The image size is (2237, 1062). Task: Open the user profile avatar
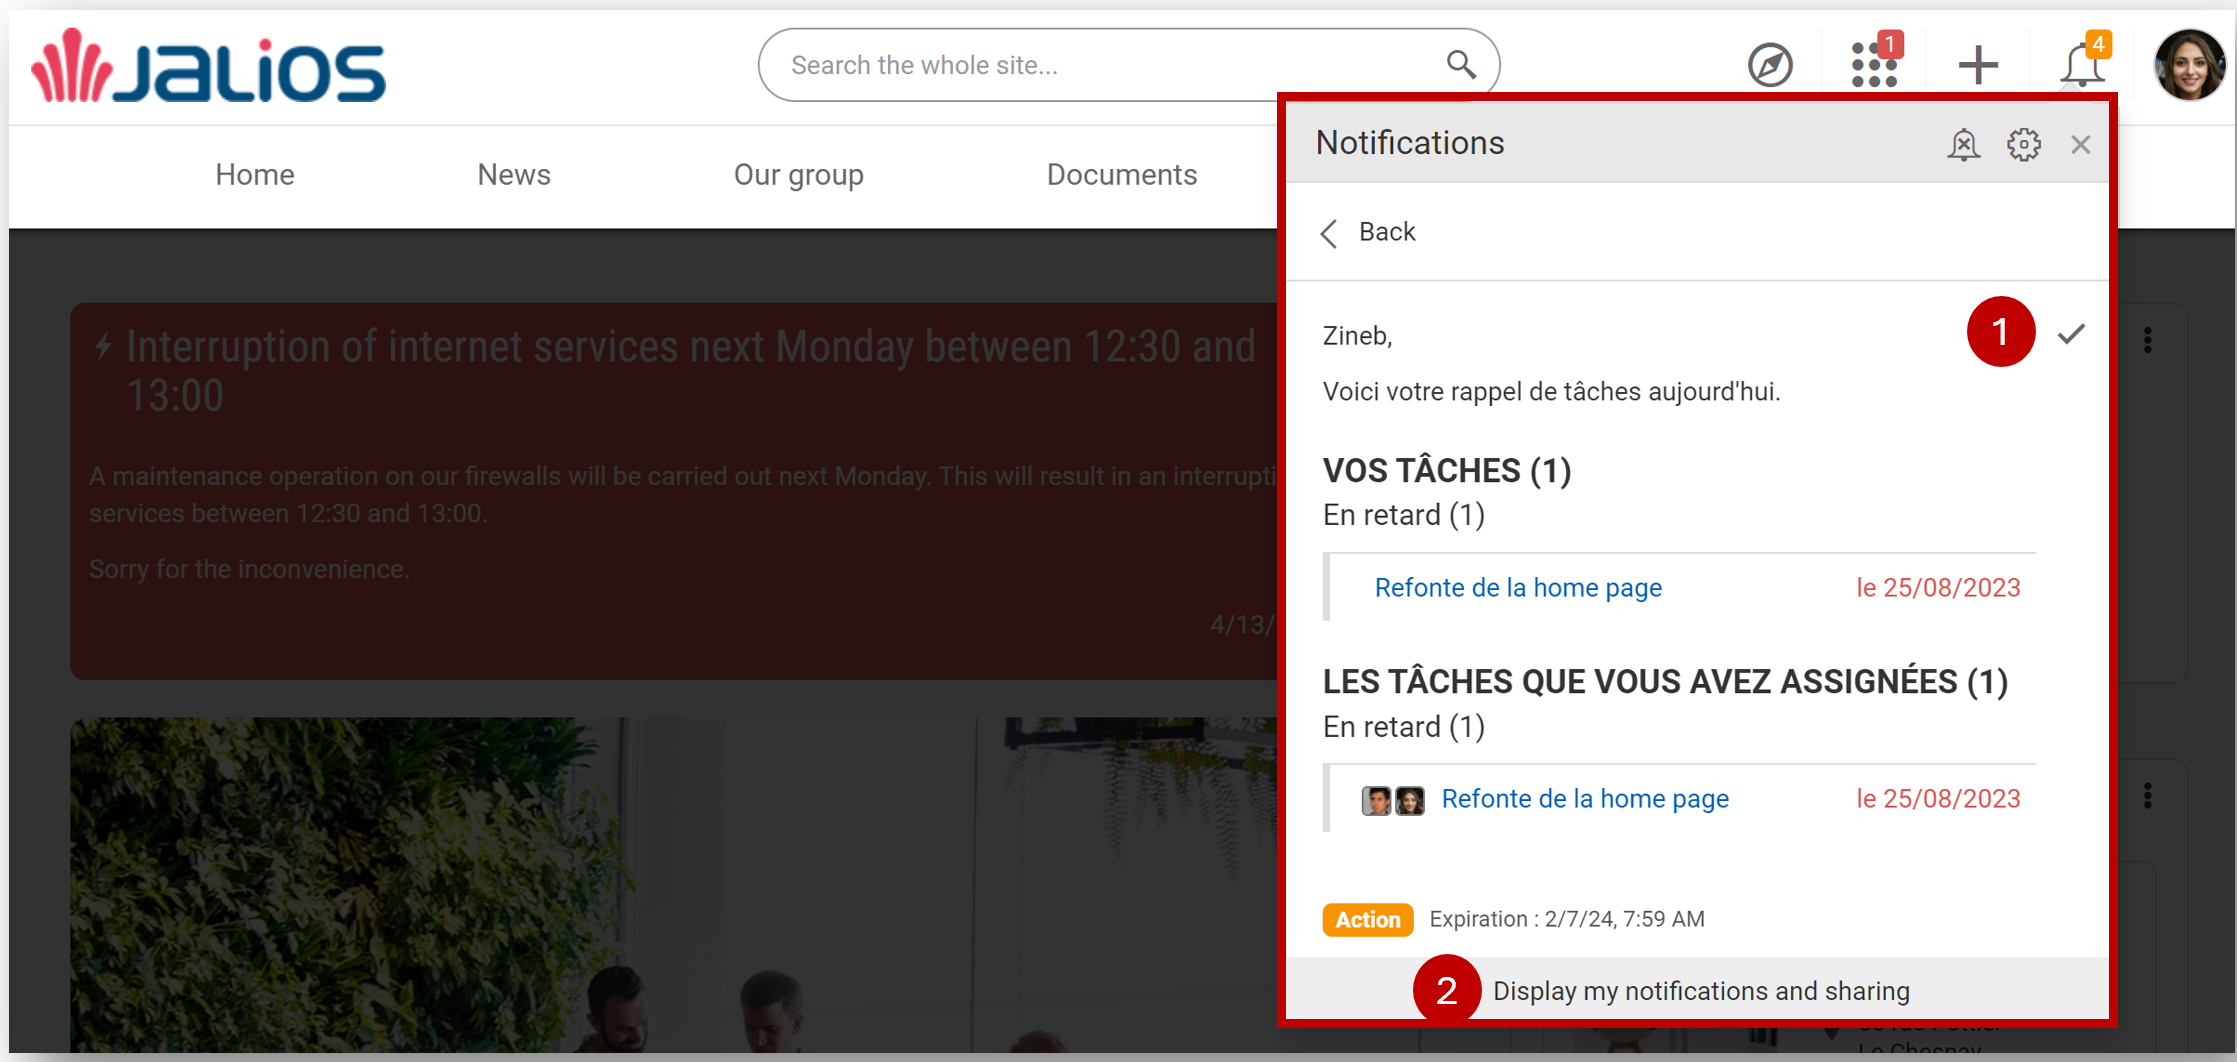tap(2189, 65)
